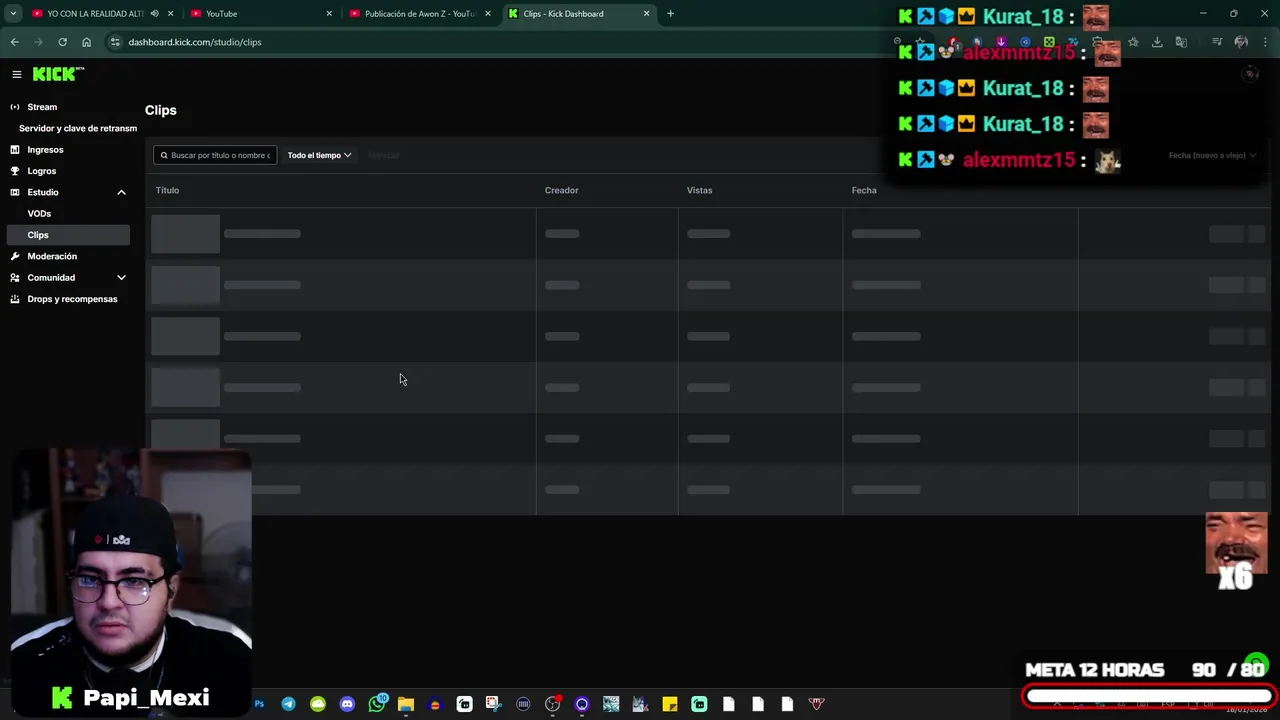Go back in browser
This screenshot has height=720, width=1280.
click(14, 42)
